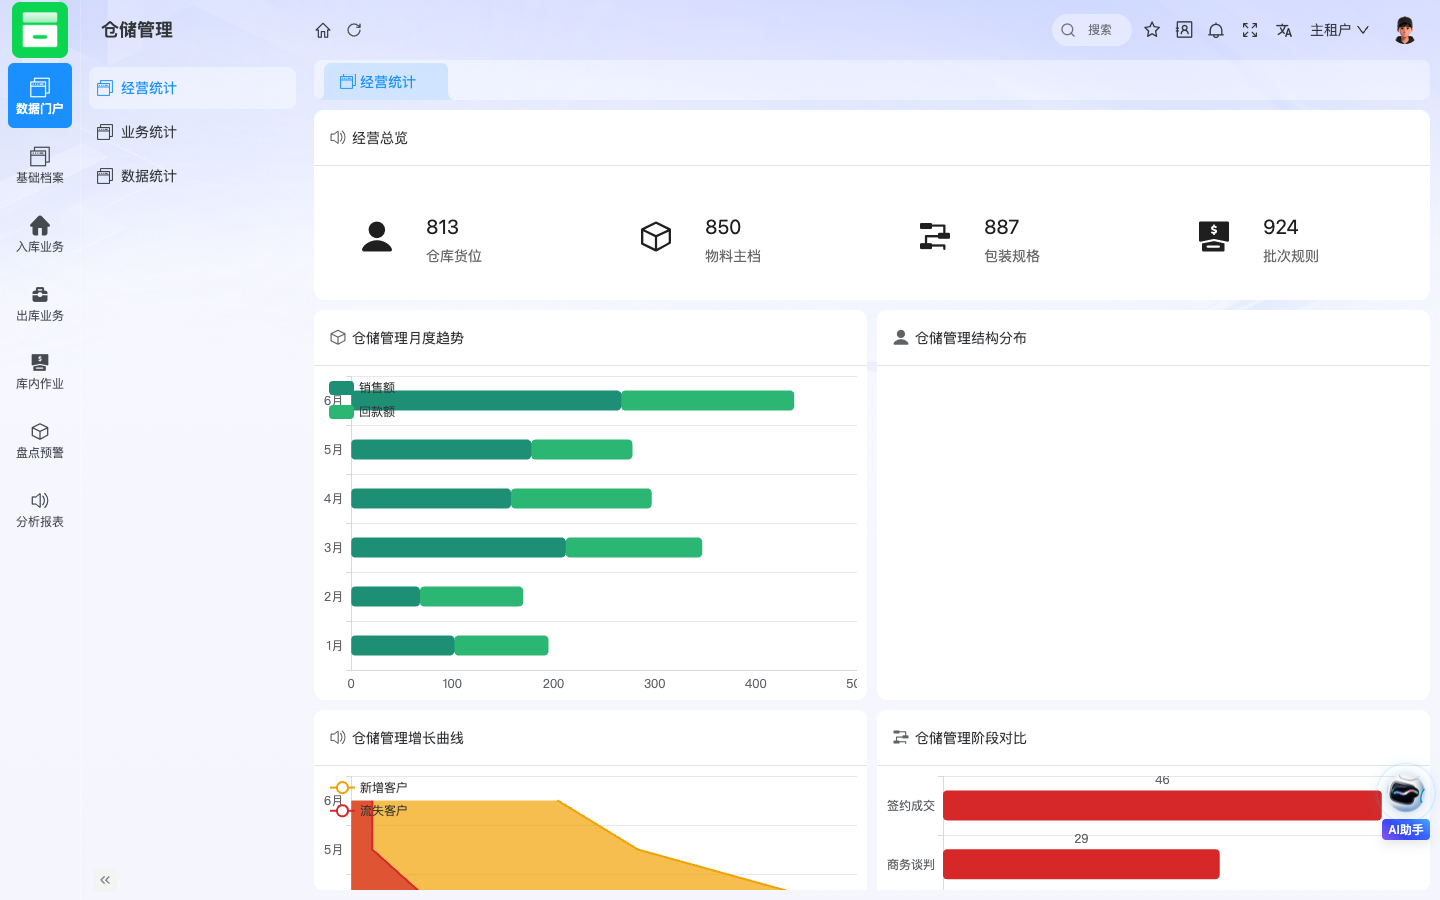Open the 基础档案 sidebar section
Image resolution: width=1440 pixels, height=900 pixels.
pyautogui.click(x=40, y=165)
